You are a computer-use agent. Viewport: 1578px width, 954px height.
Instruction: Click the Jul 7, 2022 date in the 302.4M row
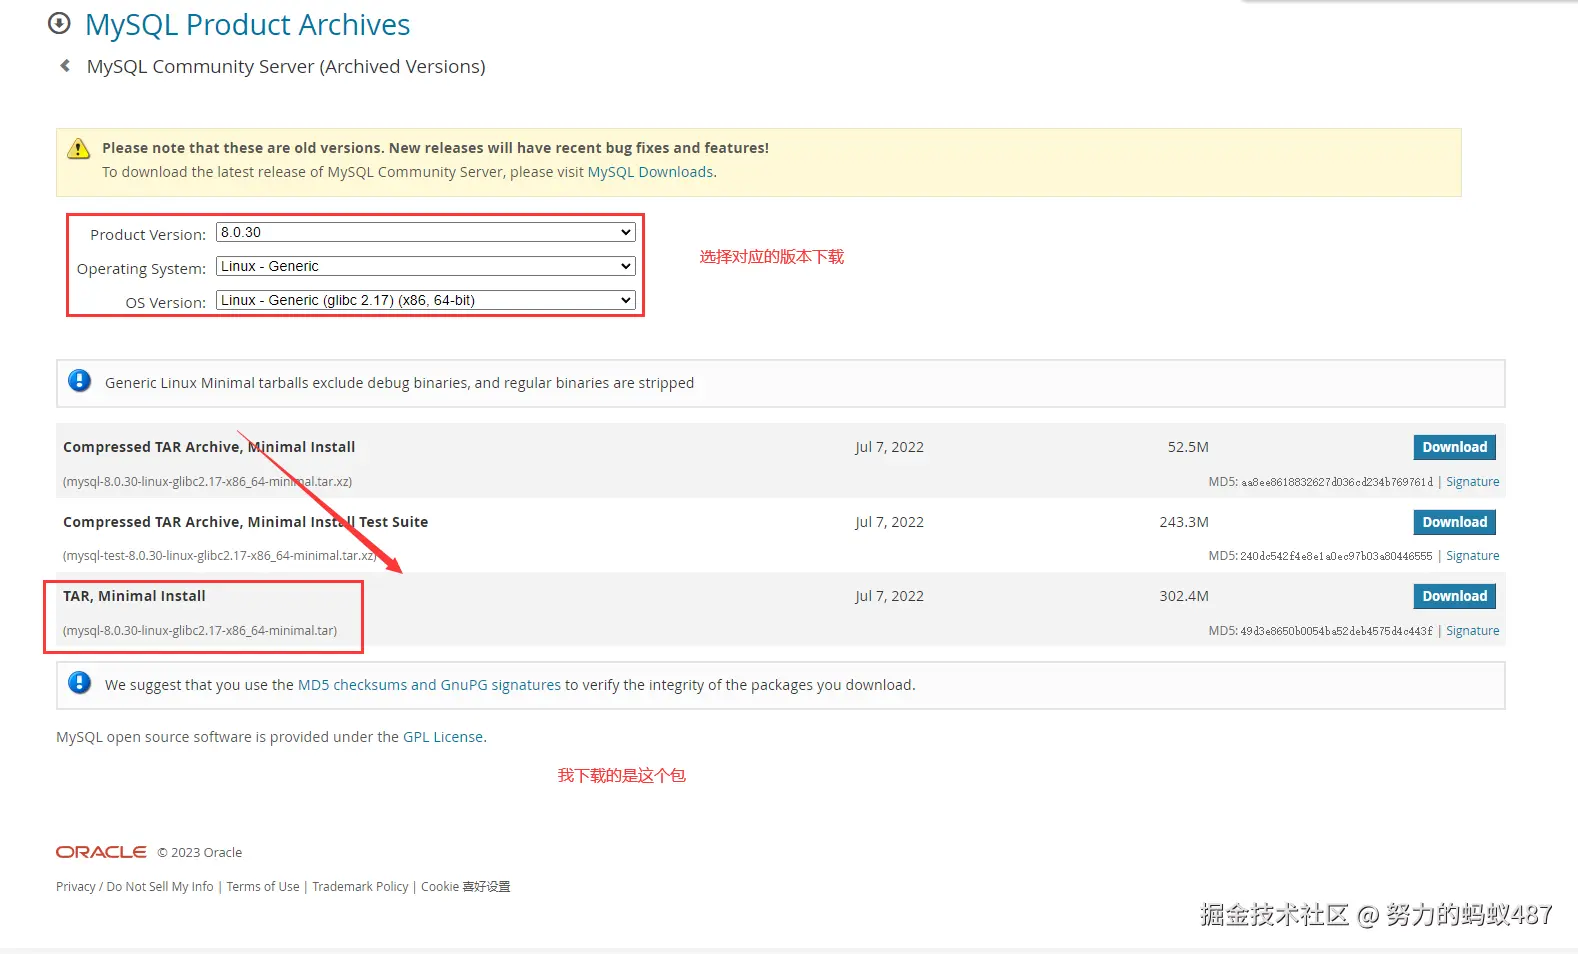pyautogui.click(x=889, y=596)
